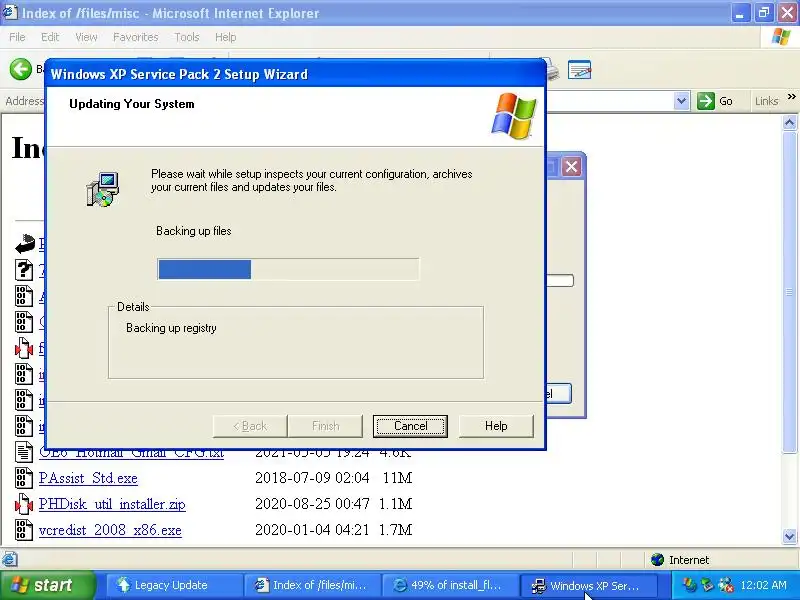Viewport: 800px width, 600px height.
Task: Switch to Legacy Update in taskbar
Action: [173, 585]
